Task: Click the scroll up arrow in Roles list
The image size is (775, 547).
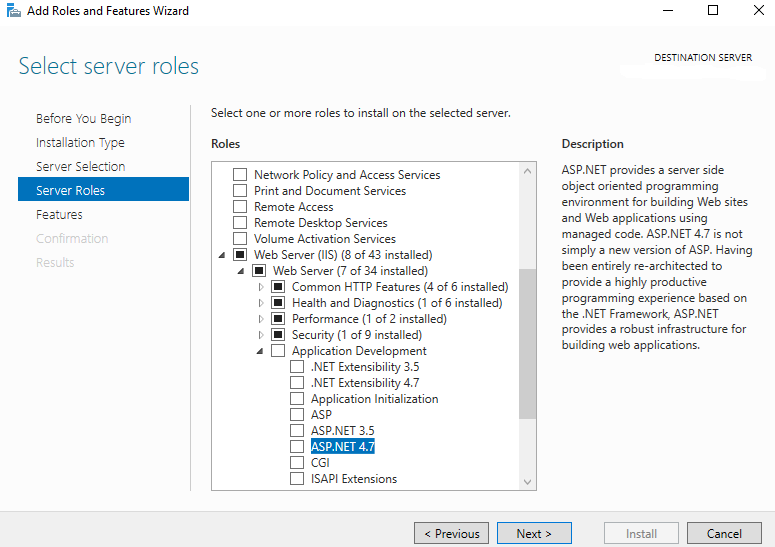Action: [527, 171]
